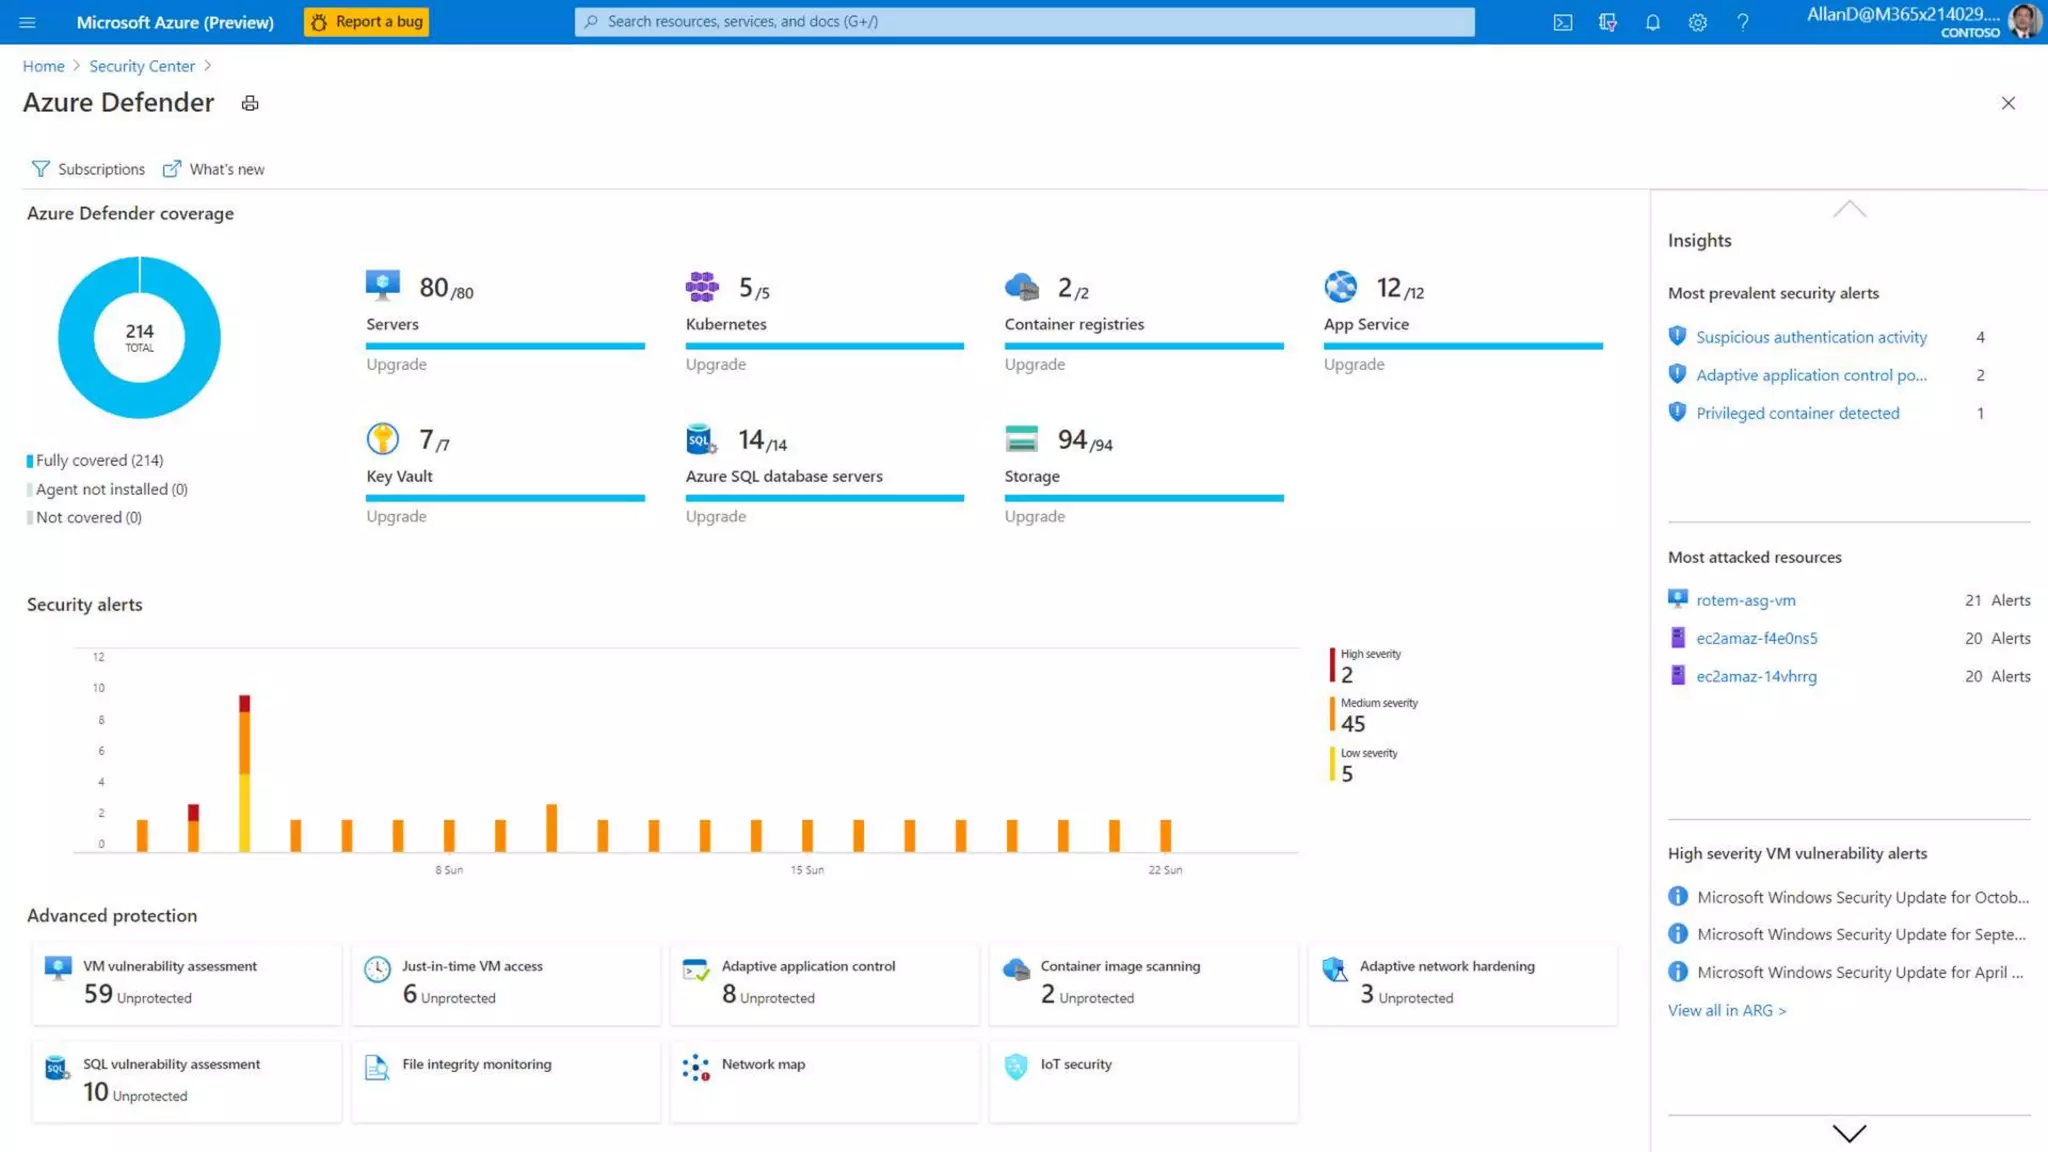Open the What's new link

[x=214, y=169]
